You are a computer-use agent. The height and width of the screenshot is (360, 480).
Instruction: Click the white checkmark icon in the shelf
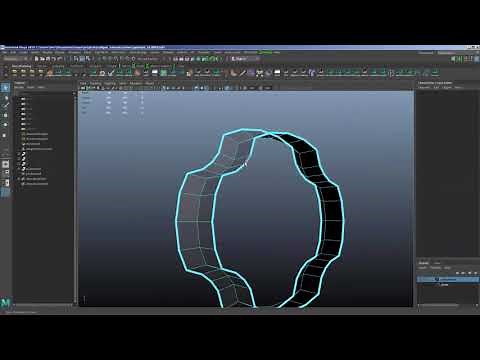pyautogui.click(x=111, y=73)
